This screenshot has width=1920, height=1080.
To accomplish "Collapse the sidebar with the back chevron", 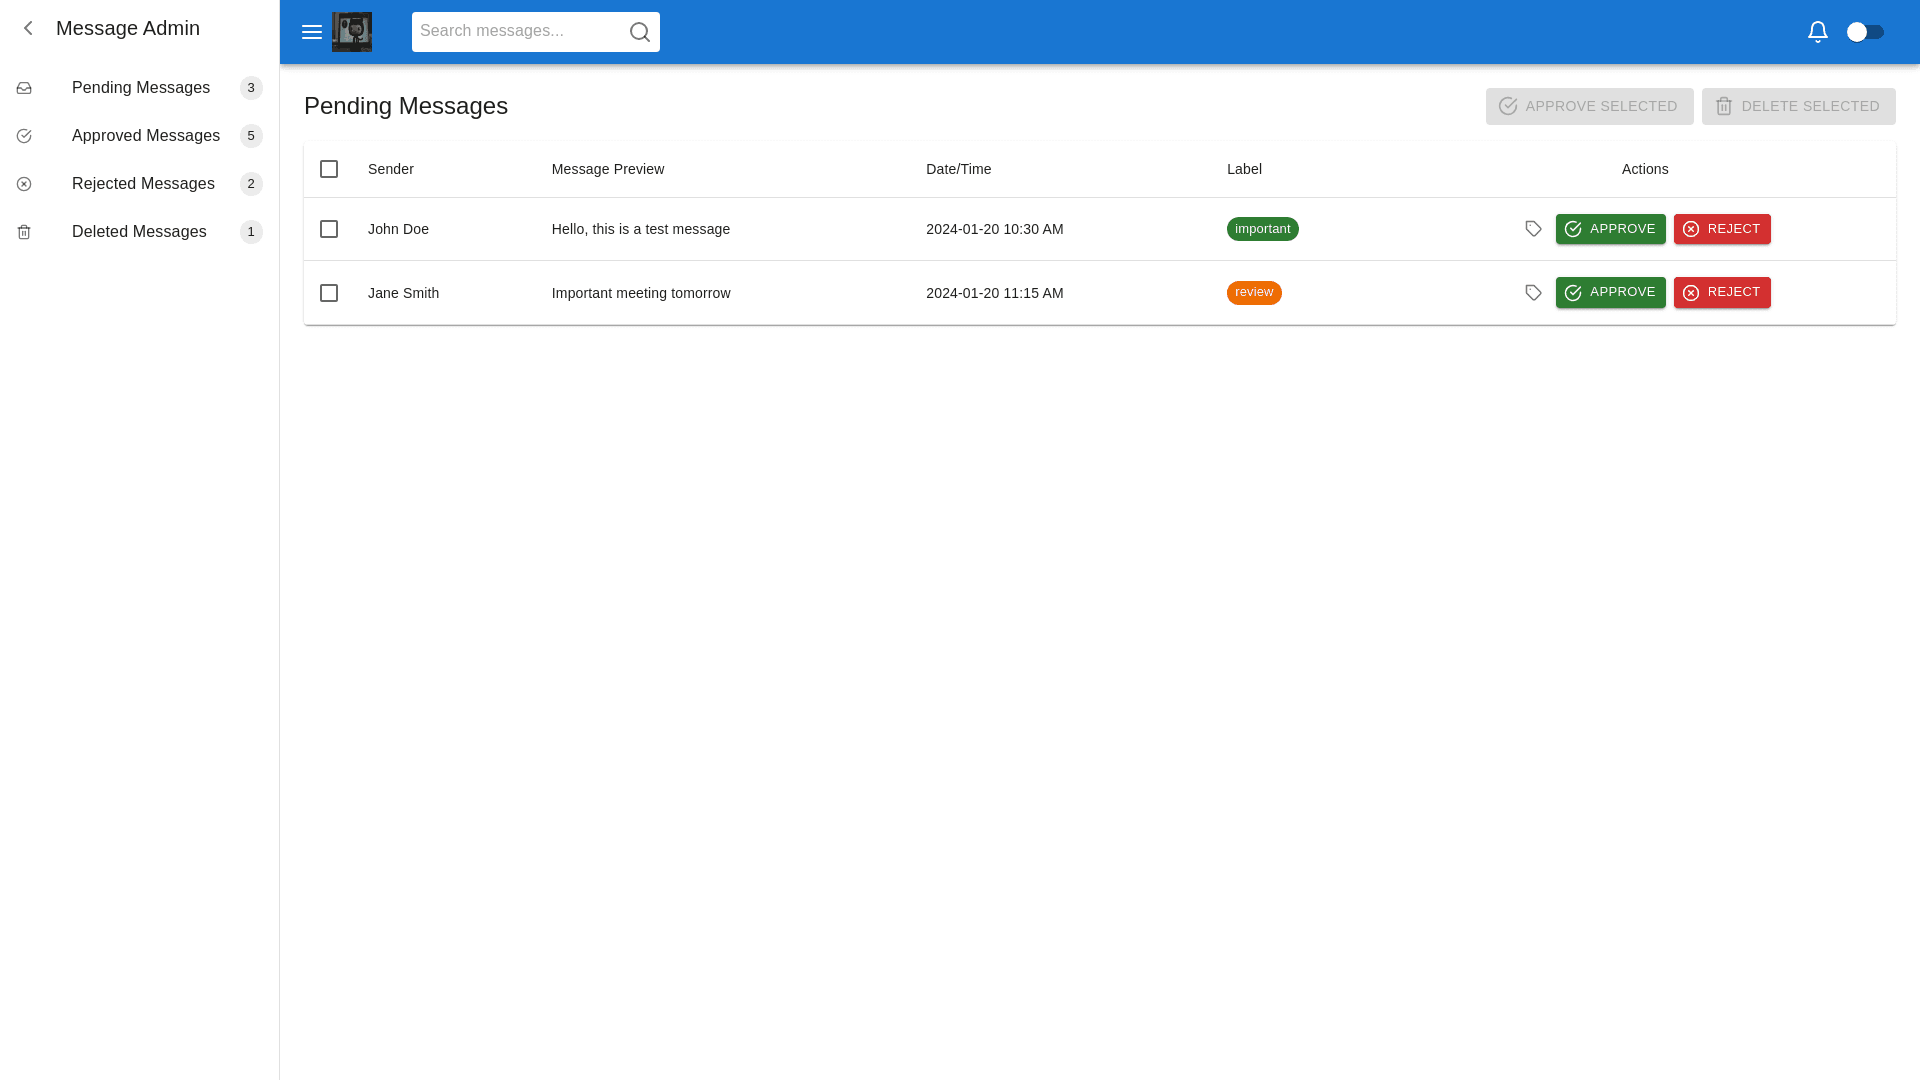I will tap(28, 28).
